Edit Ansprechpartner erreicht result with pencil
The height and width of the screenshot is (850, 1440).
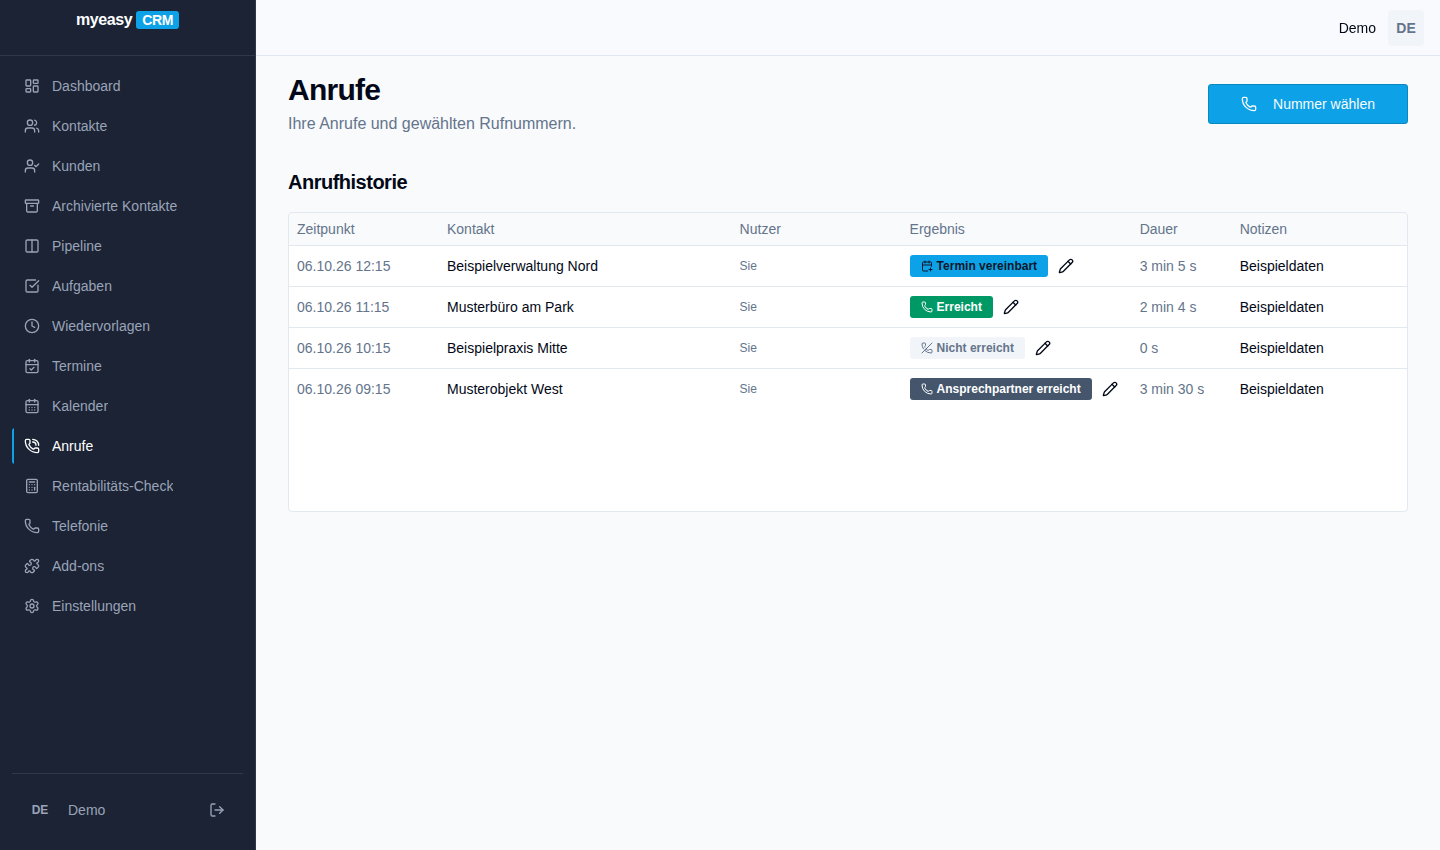(x=1110, y=389)
